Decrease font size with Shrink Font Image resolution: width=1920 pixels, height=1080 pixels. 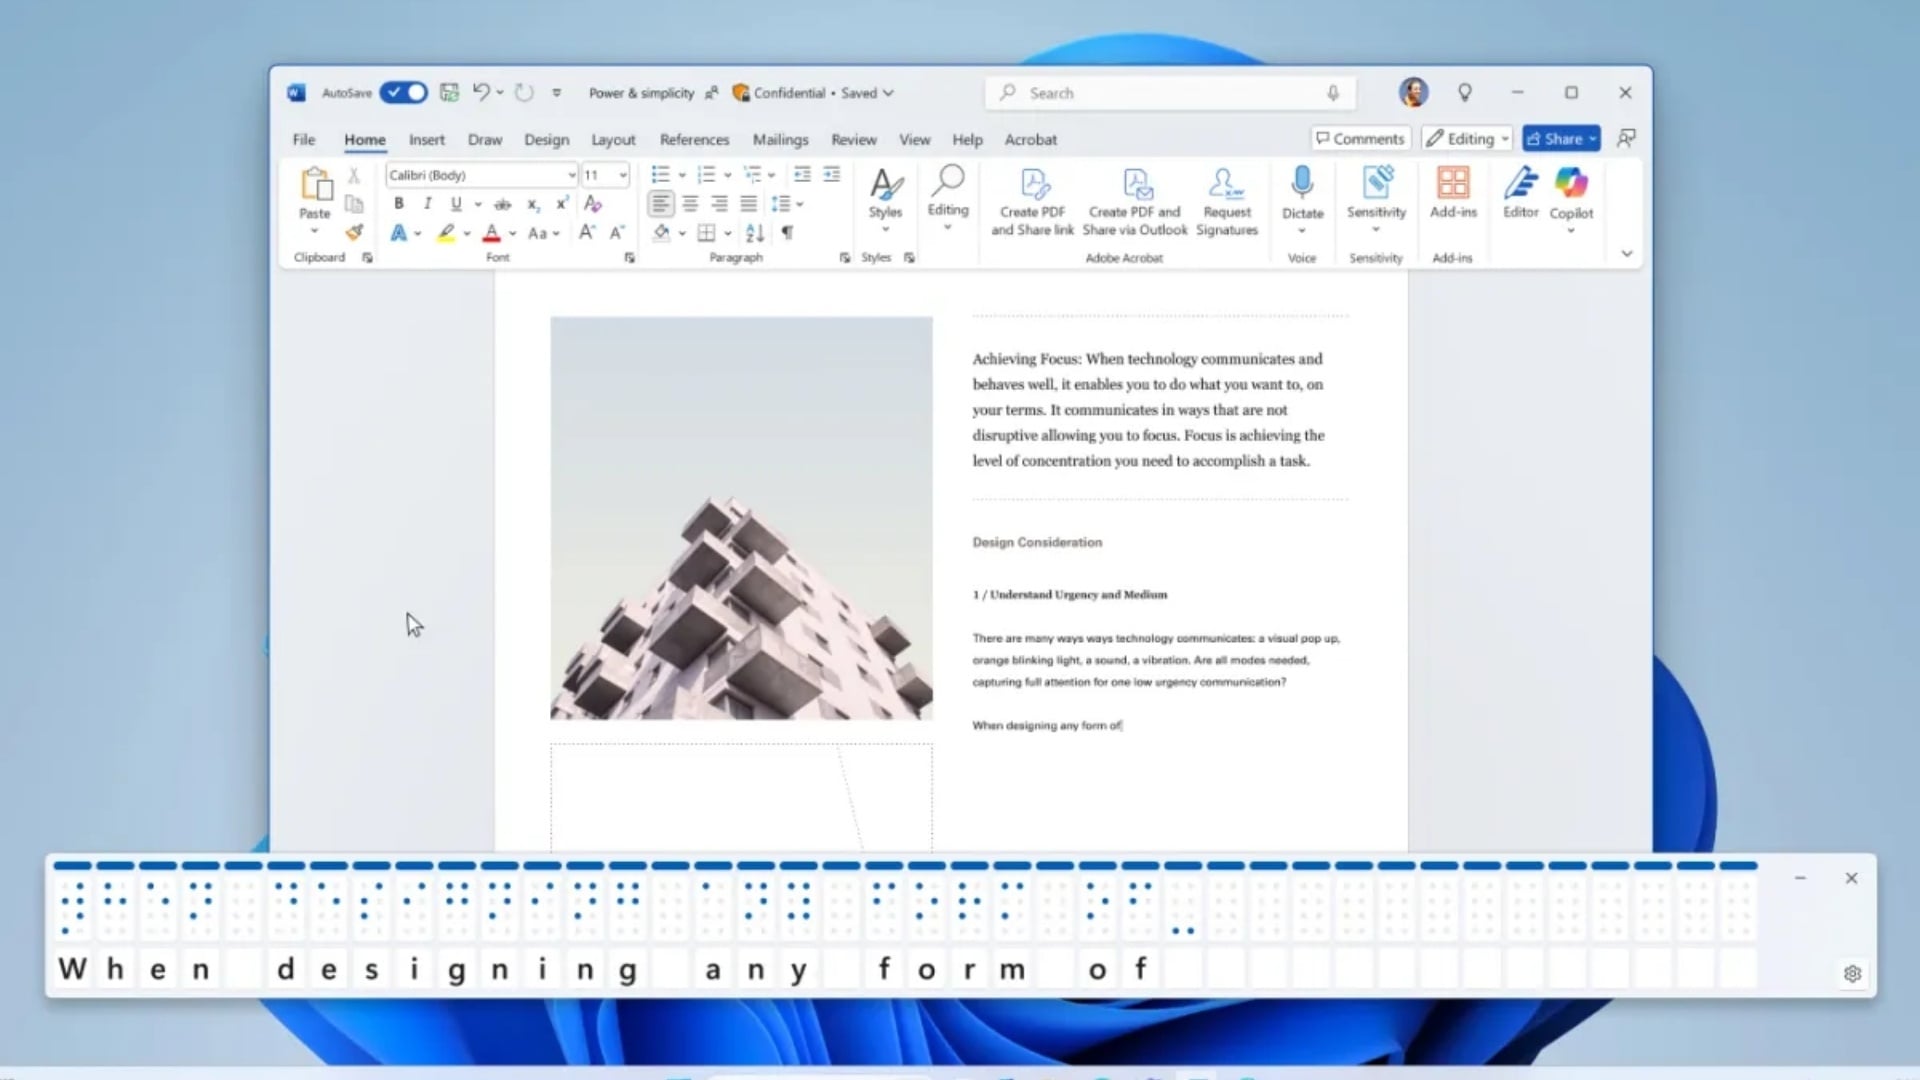617,232
